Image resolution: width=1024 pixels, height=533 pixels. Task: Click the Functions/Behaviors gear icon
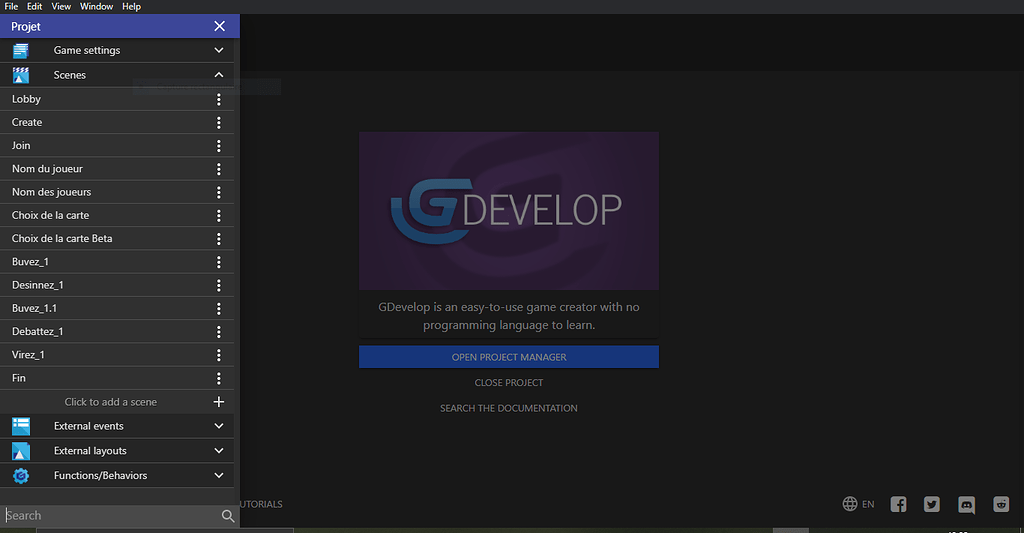[21, 476]
